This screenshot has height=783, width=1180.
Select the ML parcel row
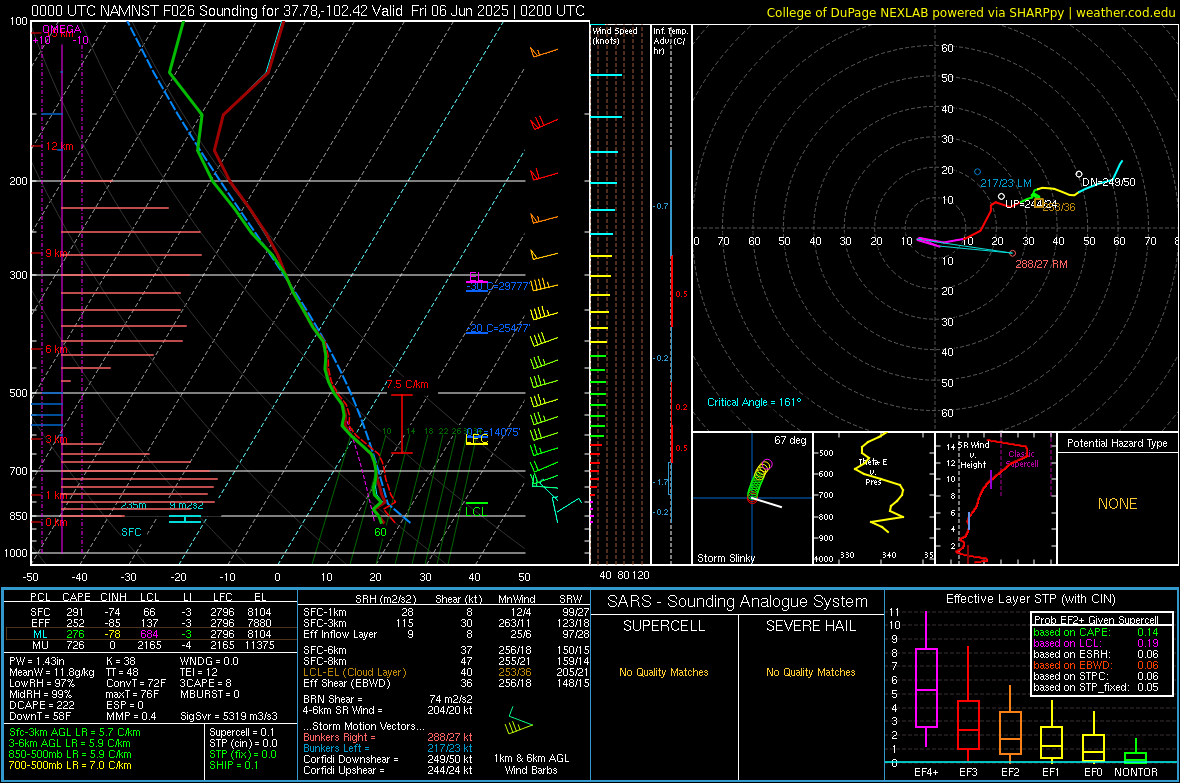(x=151, y=634)
